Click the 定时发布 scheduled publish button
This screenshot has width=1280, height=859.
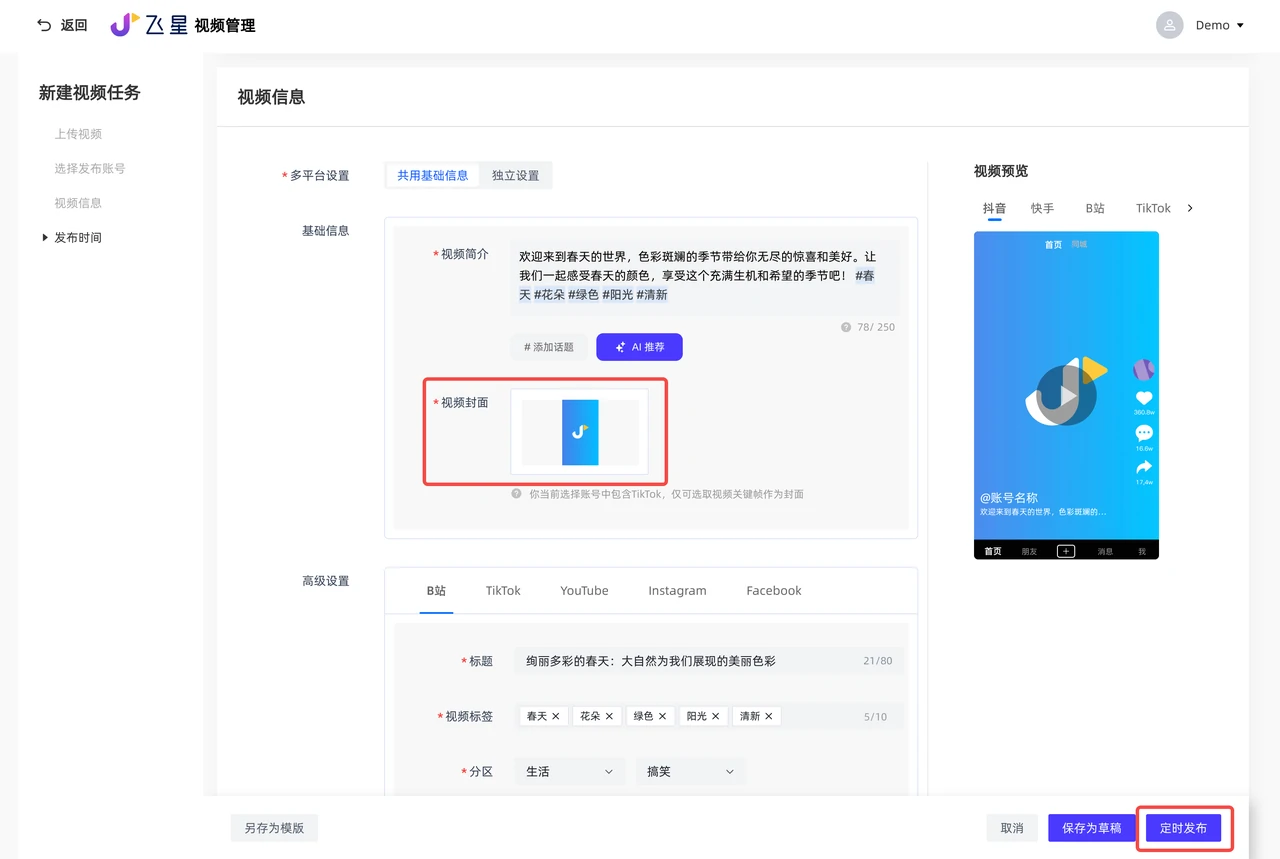pos(1184,828)
